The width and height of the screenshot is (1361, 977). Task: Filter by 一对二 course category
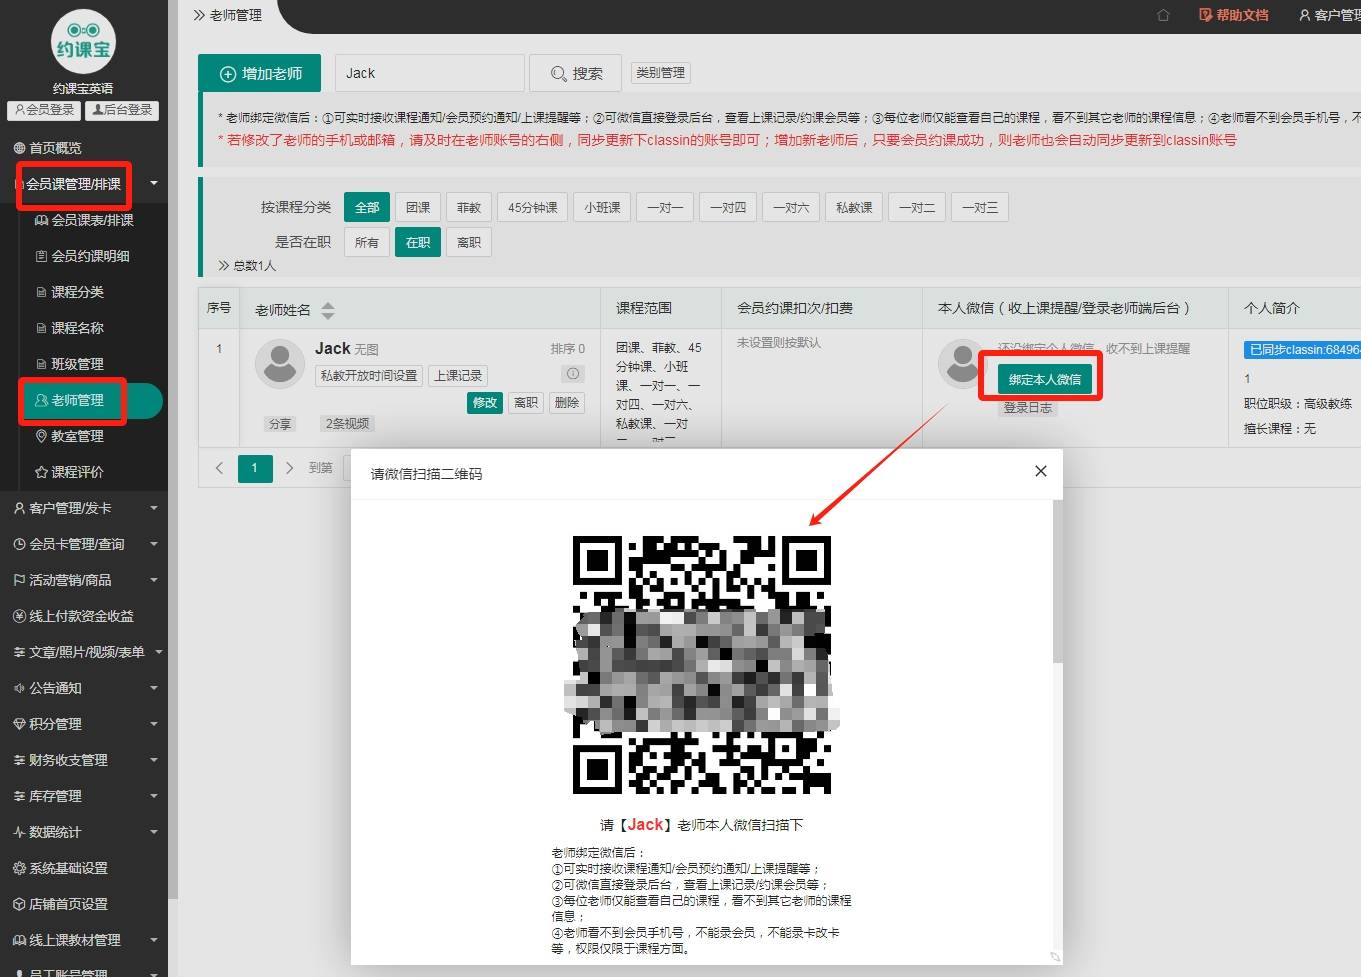tap(917, 207)
